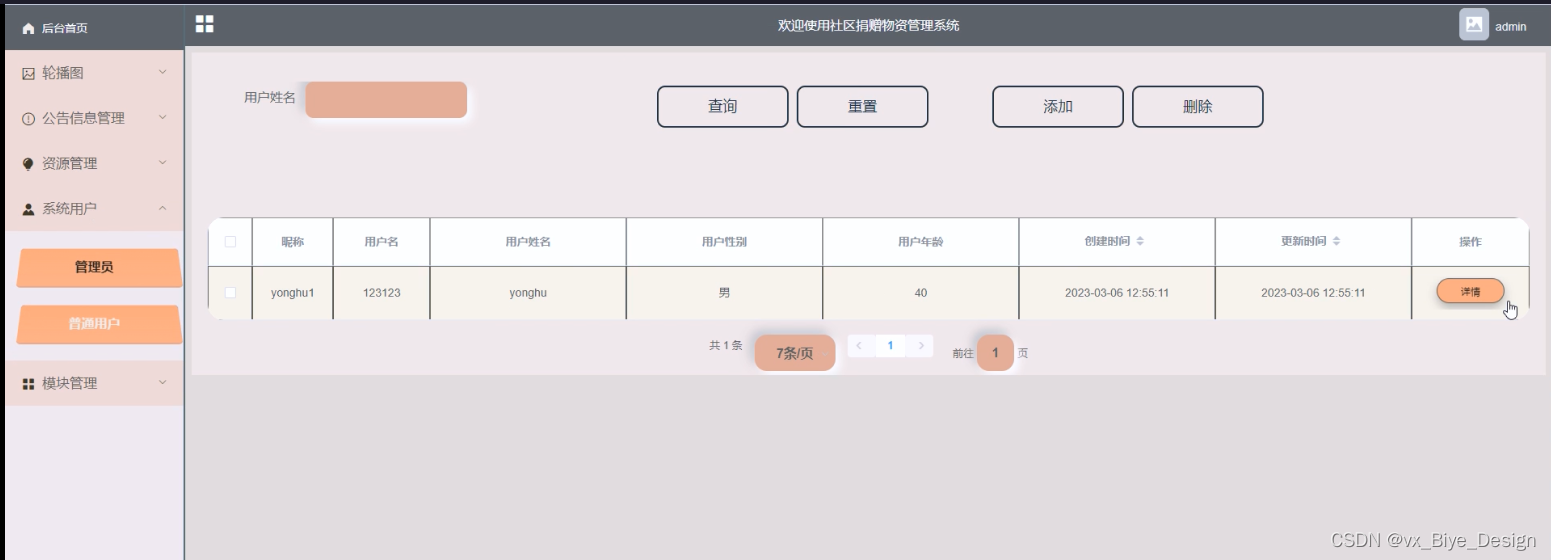
Task: Click the 用户性别 column header
Action: click(724, 242)
